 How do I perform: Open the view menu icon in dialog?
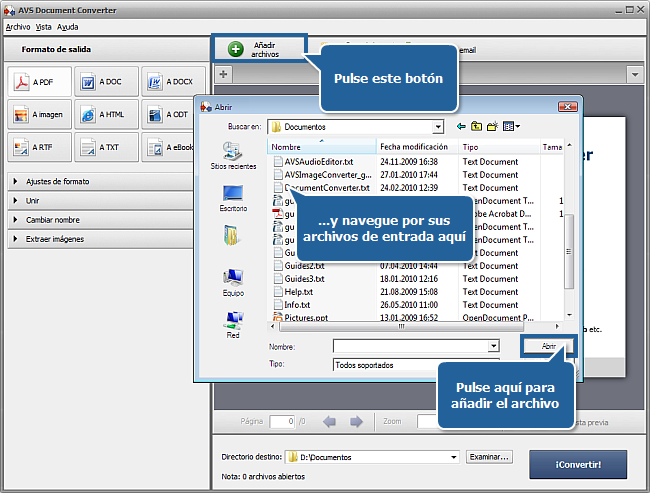click(511, 126)
